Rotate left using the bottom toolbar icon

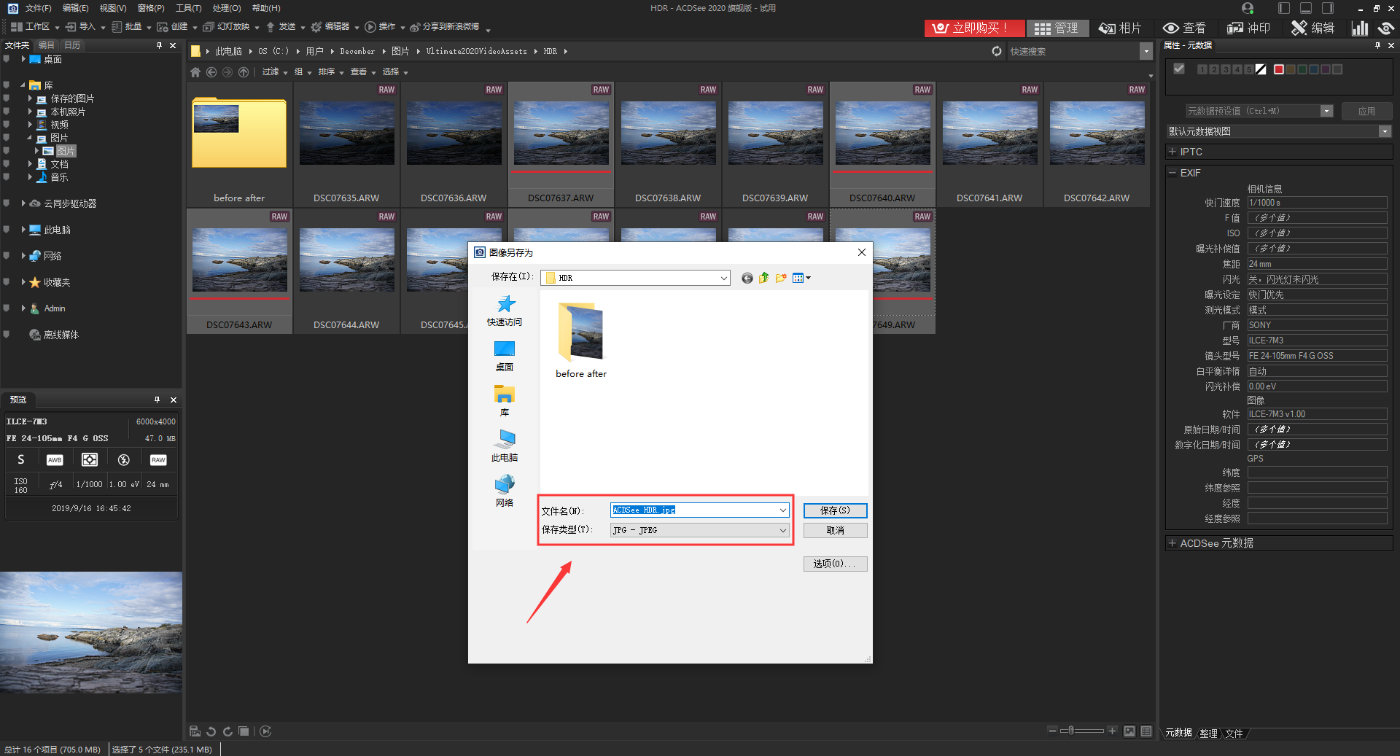point(212,731)
